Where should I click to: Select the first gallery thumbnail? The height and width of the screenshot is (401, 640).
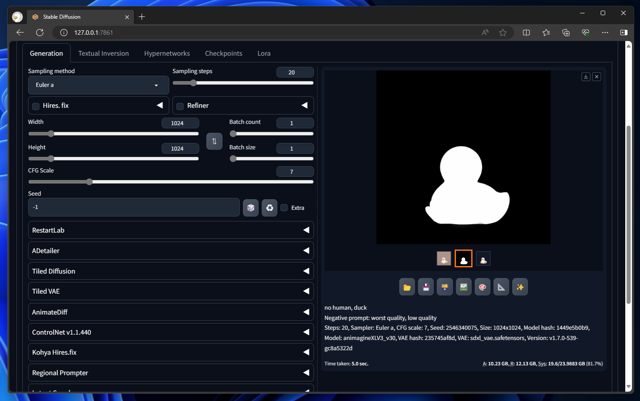(x=444, y=259)
